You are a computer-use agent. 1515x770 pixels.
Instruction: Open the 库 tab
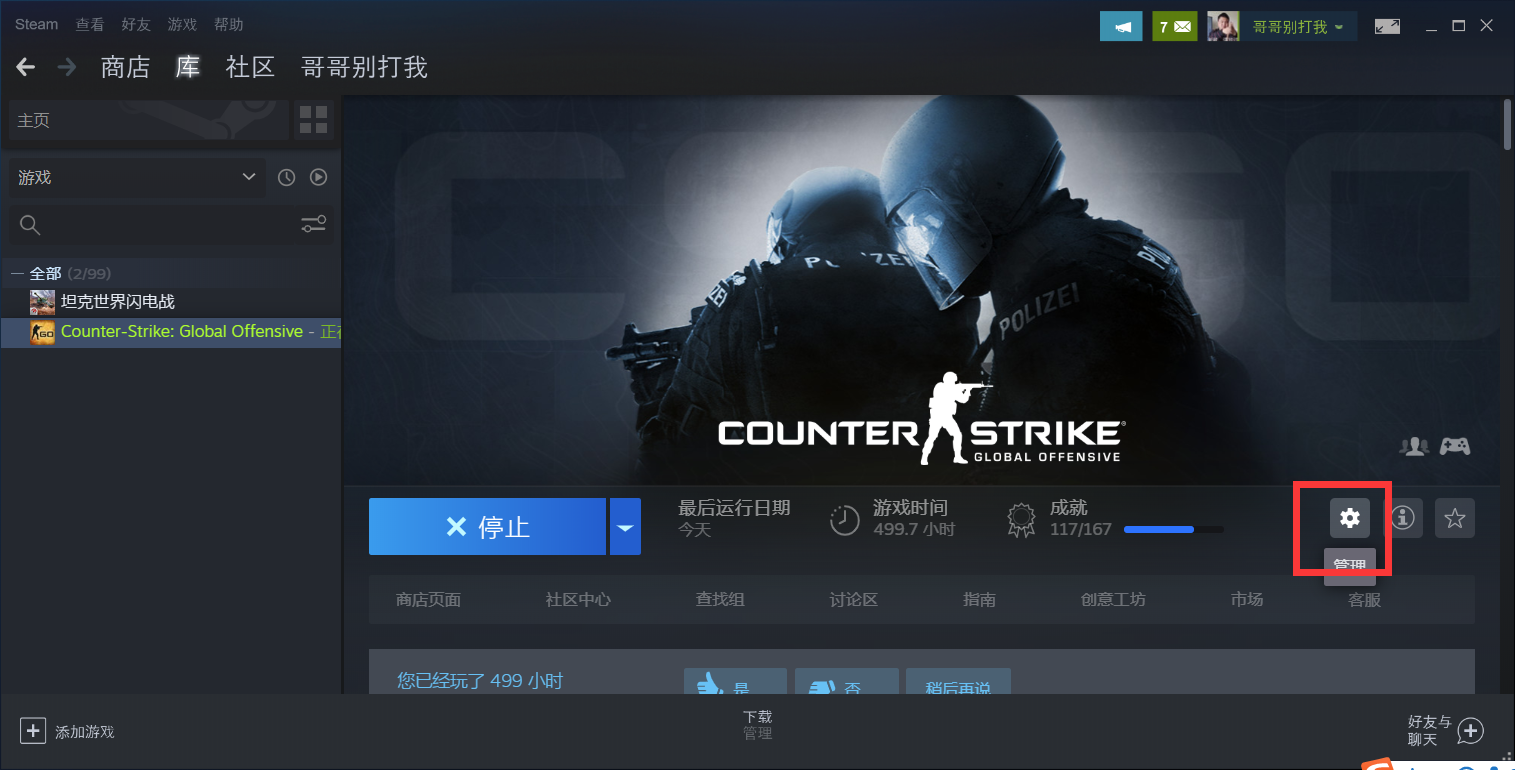pos(188,67)
